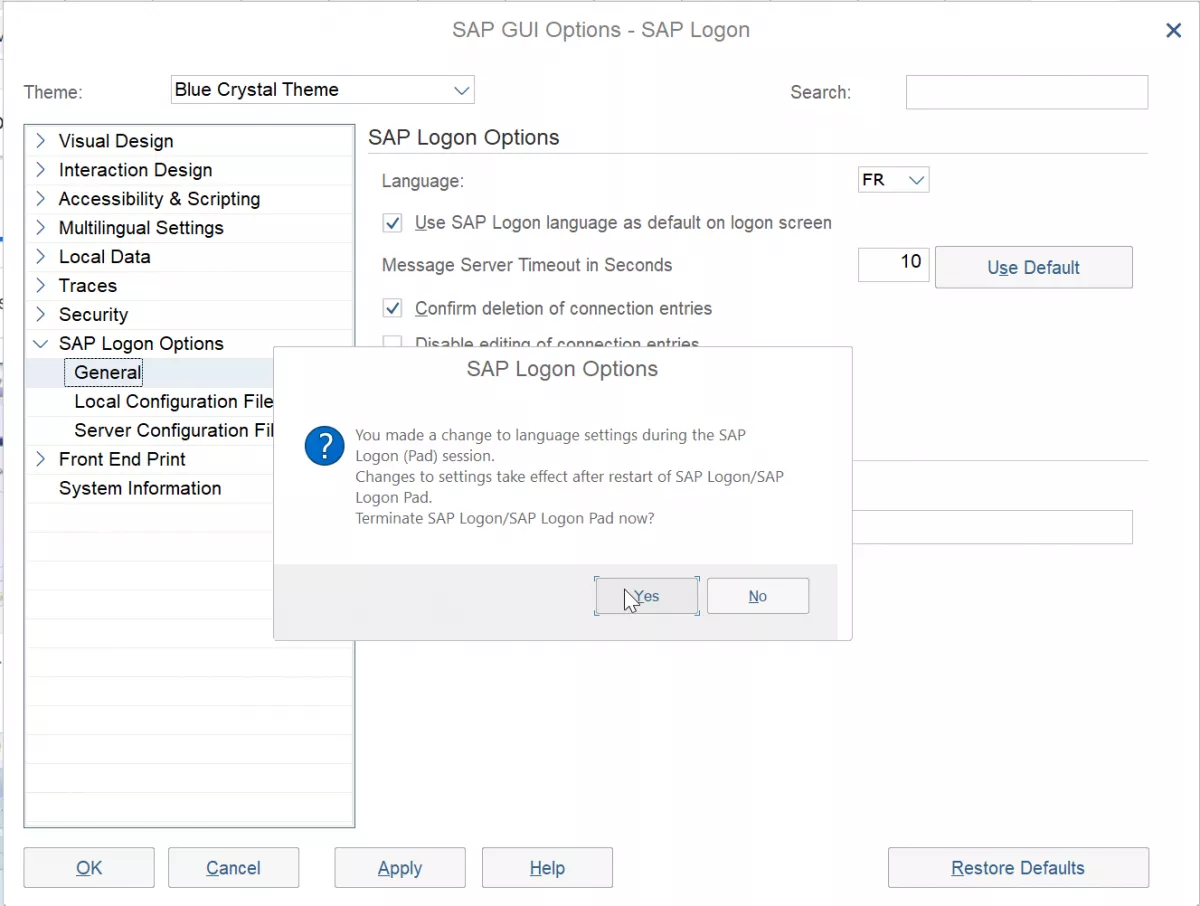This screenshot has width=1200, height=906.
Task: Click the Search: label
Action: click(x=821, y=92)
